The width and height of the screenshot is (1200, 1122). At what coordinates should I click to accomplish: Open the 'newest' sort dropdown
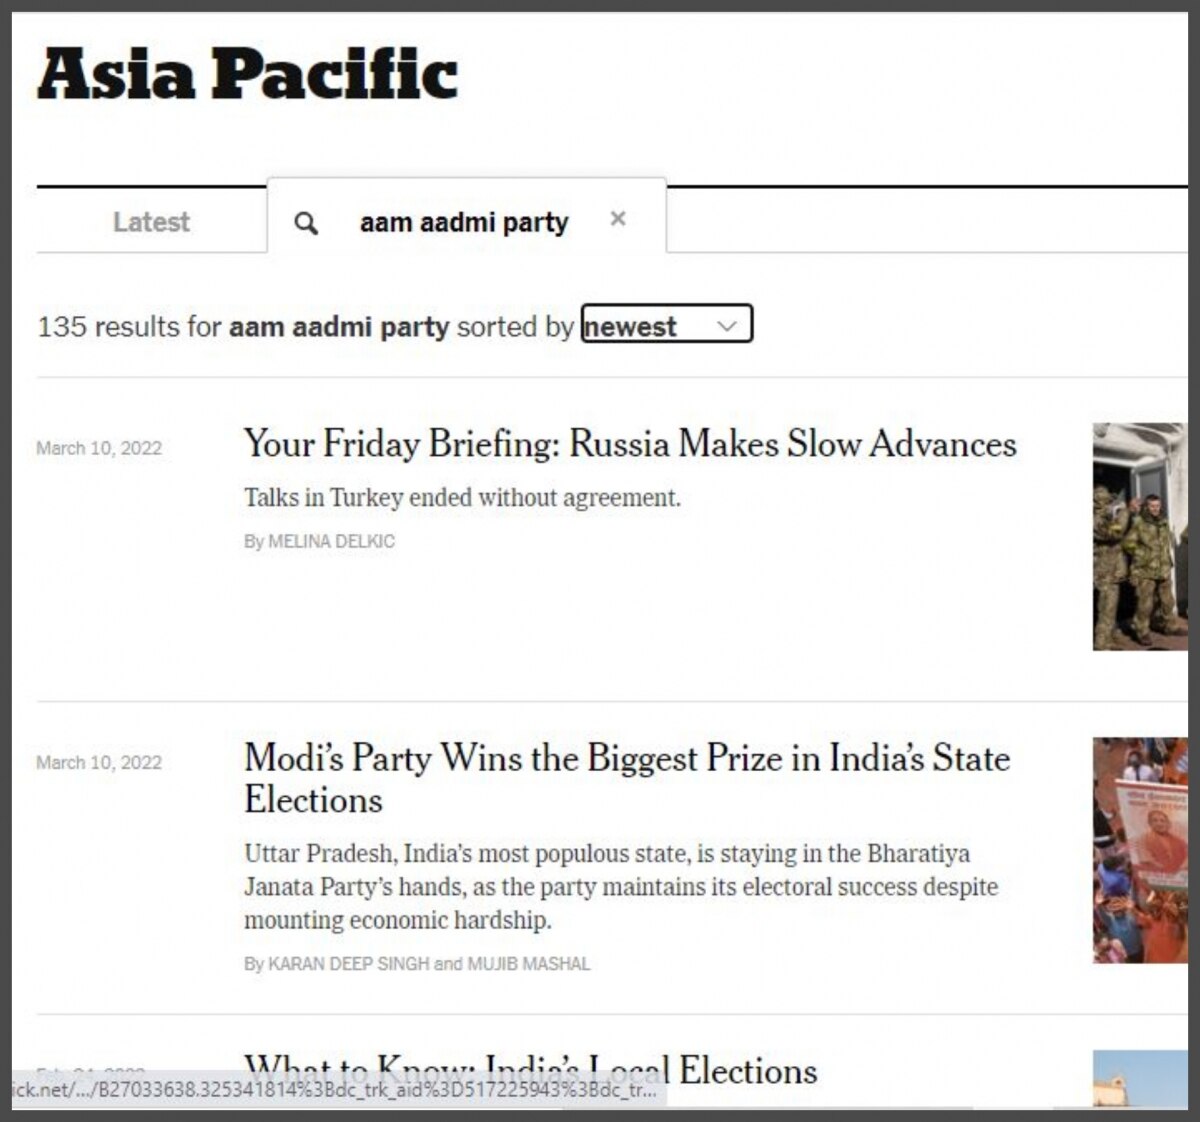pos(666,325)
